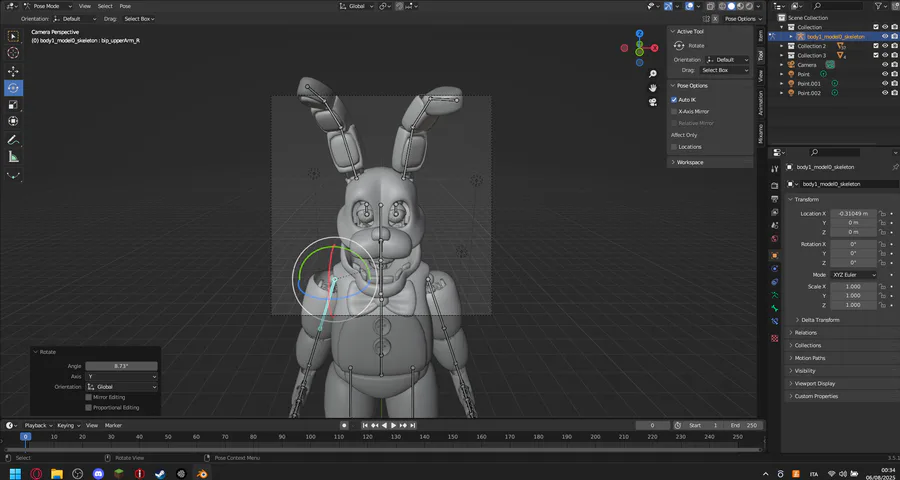Open File Explorer from the taskbar
The image size is (900, 480).
[x=57, y=474]
